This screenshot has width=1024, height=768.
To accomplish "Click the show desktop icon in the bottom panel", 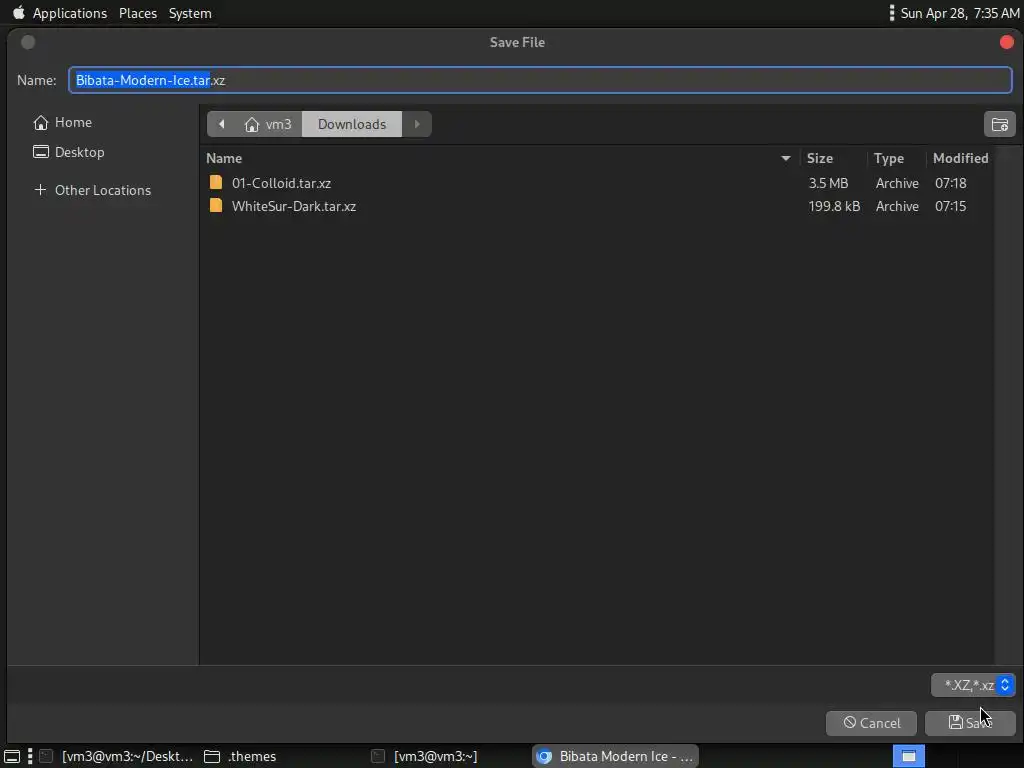I will pyautogui.click(x=12, y=756).
